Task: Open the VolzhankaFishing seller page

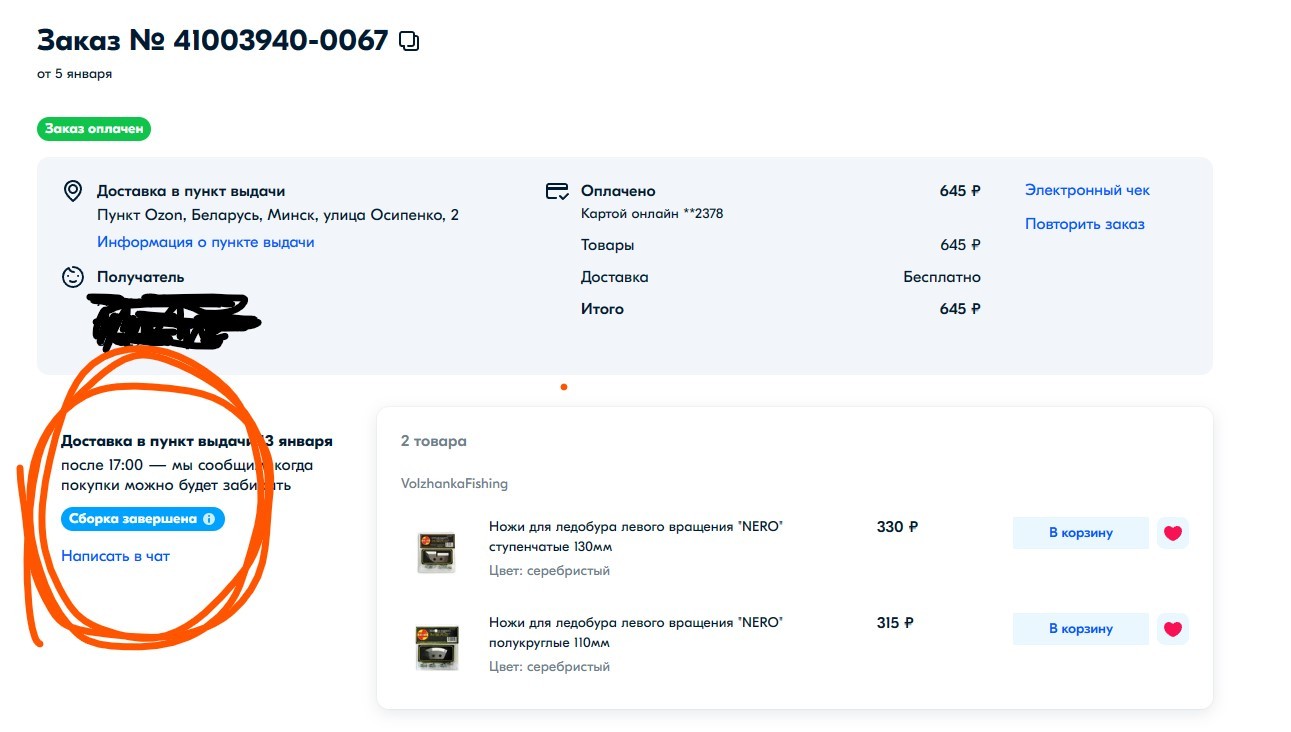Action: tap(454, 484)
